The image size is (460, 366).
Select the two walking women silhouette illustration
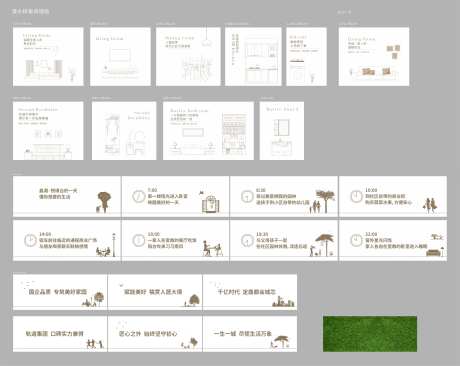[431, 205]
